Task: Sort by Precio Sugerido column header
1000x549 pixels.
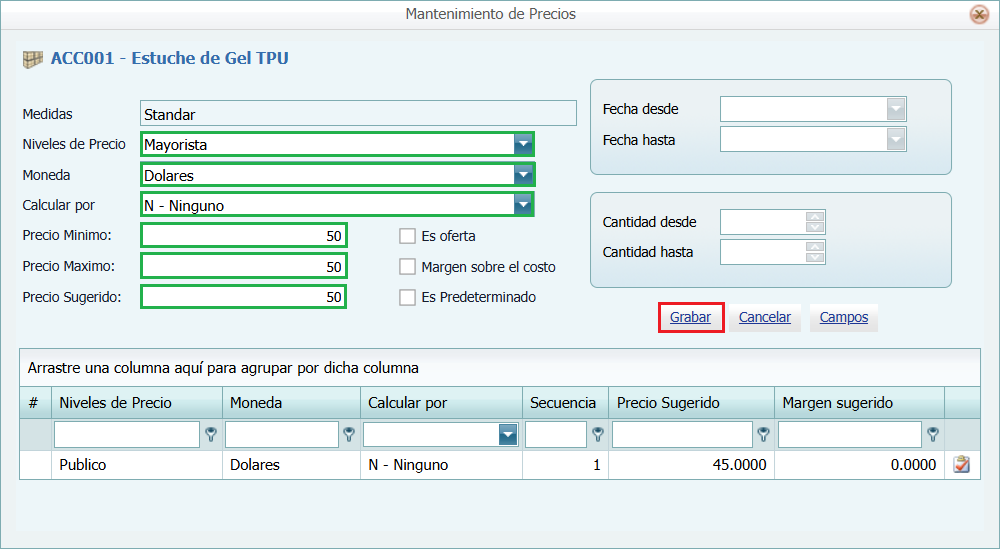Action: pyautogui.click(x=668, y=403)
